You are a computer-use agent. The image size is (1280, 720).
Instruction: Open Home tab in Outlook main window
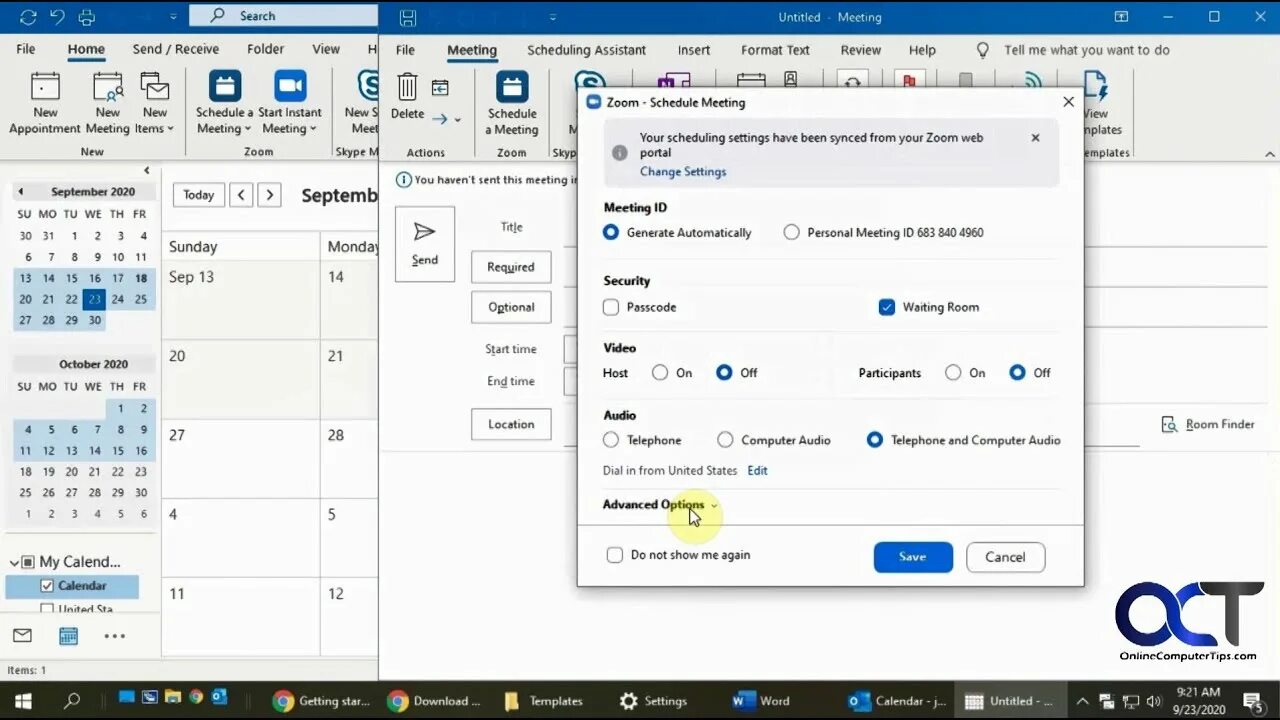click(x=86, y=49)
